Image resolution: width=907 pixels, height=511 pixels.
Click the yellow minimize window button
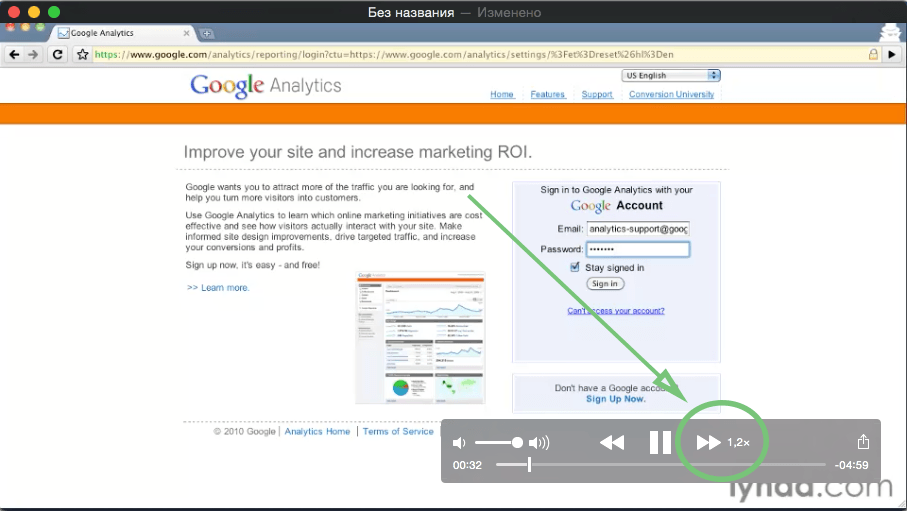coord(34,12)
